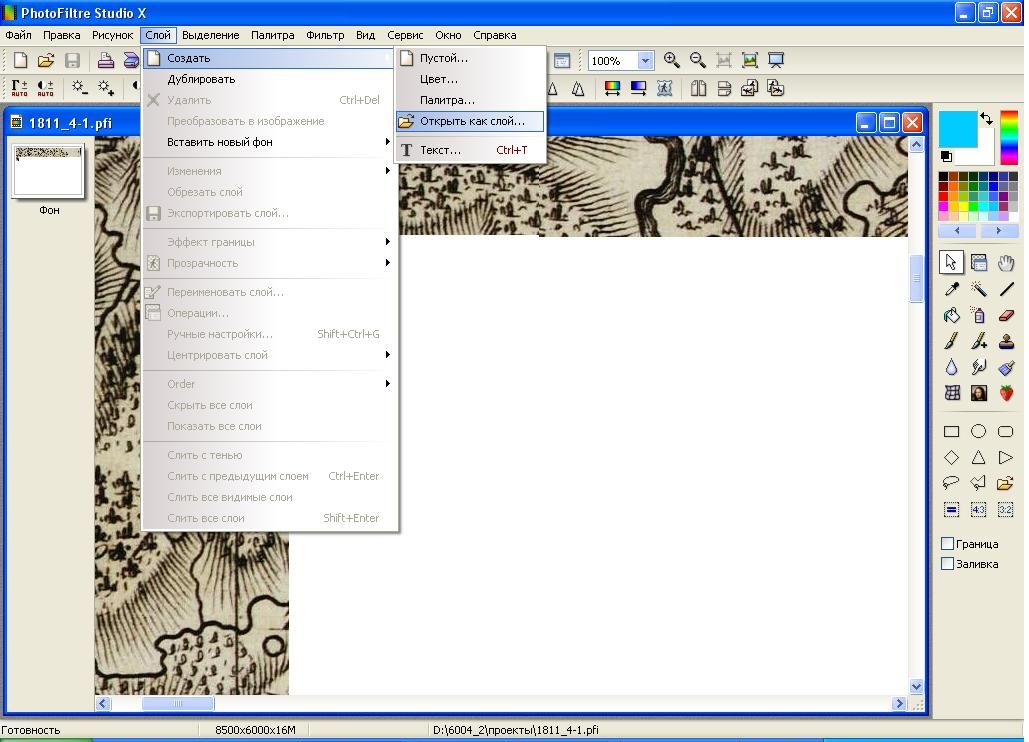Pick the Eraser tool
Viewport: 1029px width, 742px height.
pos(1006,316)
